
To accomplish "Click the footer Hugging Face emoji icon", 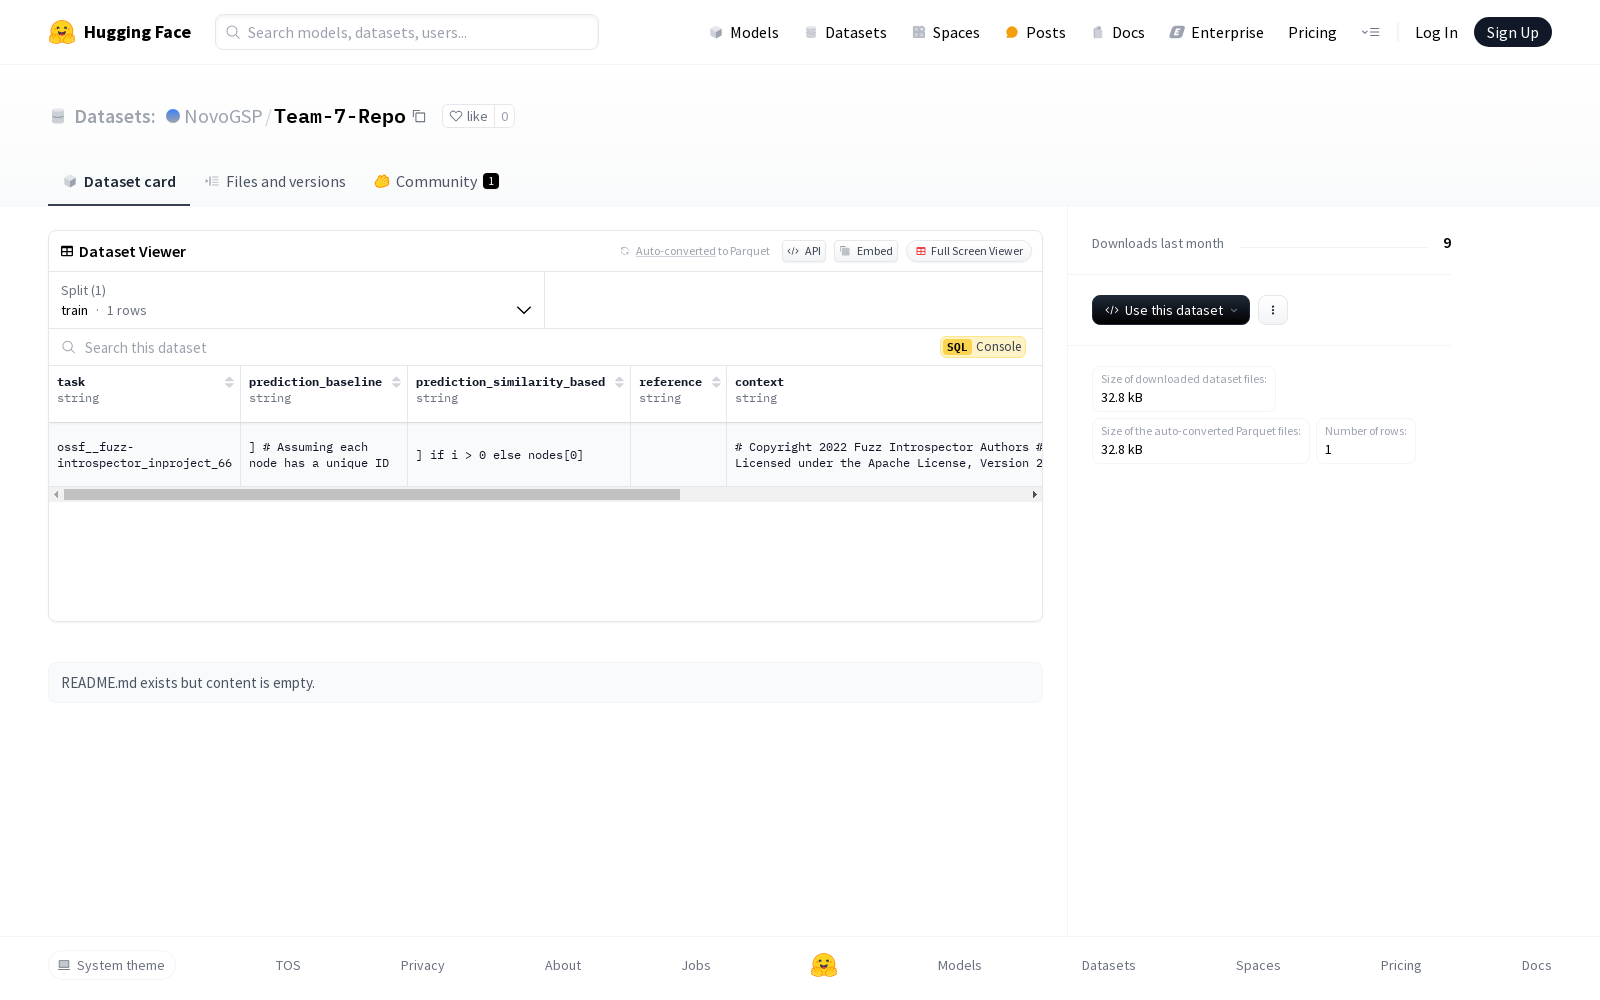I will [824, 965].
